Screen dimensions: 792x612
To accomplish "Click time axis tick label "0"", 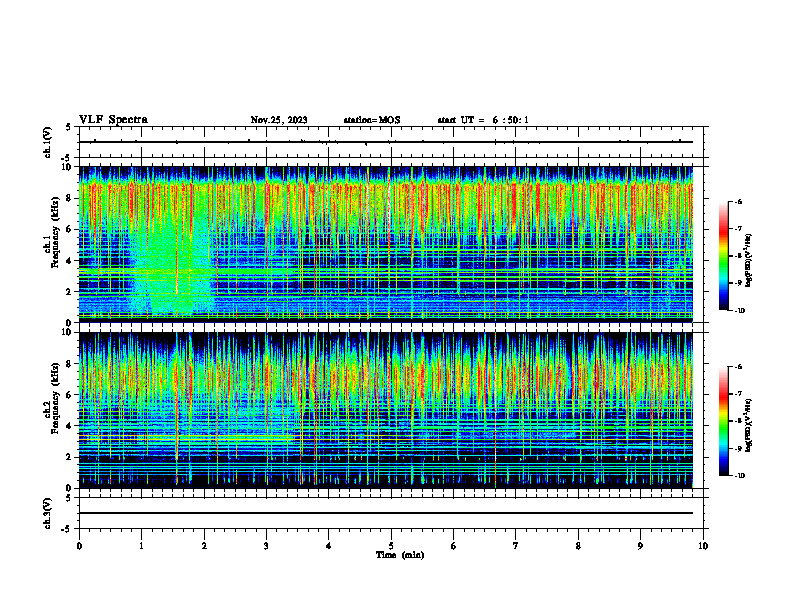I will point(79,546).
